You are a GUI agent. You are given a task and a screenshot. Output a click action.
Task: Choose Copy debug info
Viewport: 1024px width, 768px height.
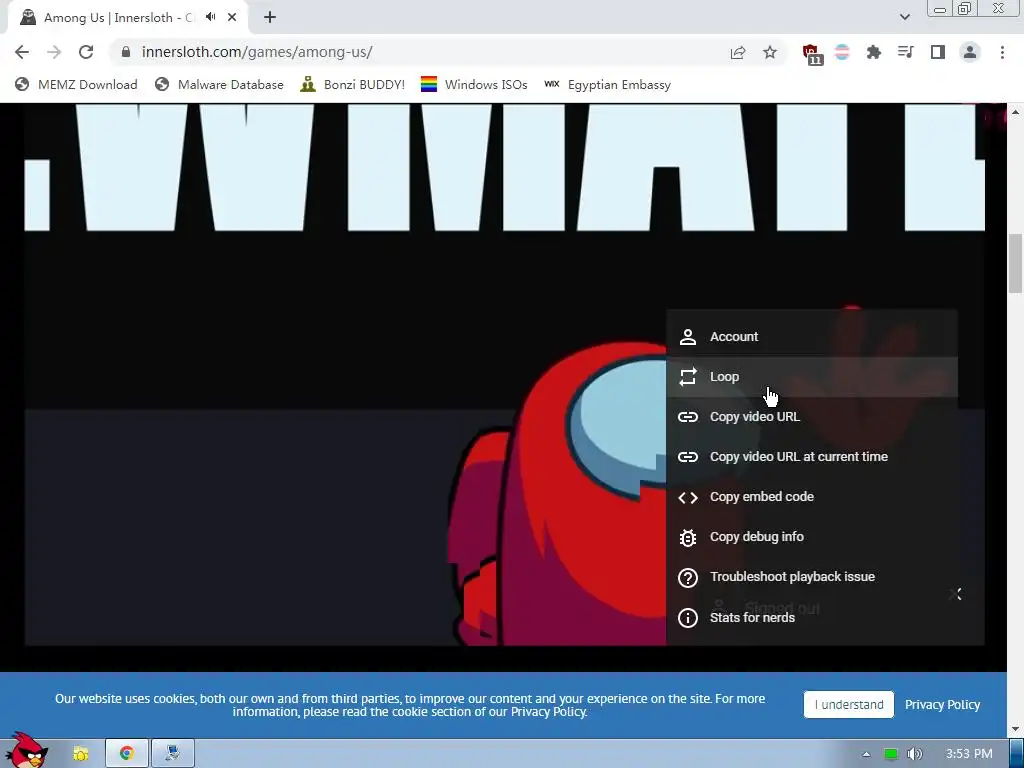[812, 537]
